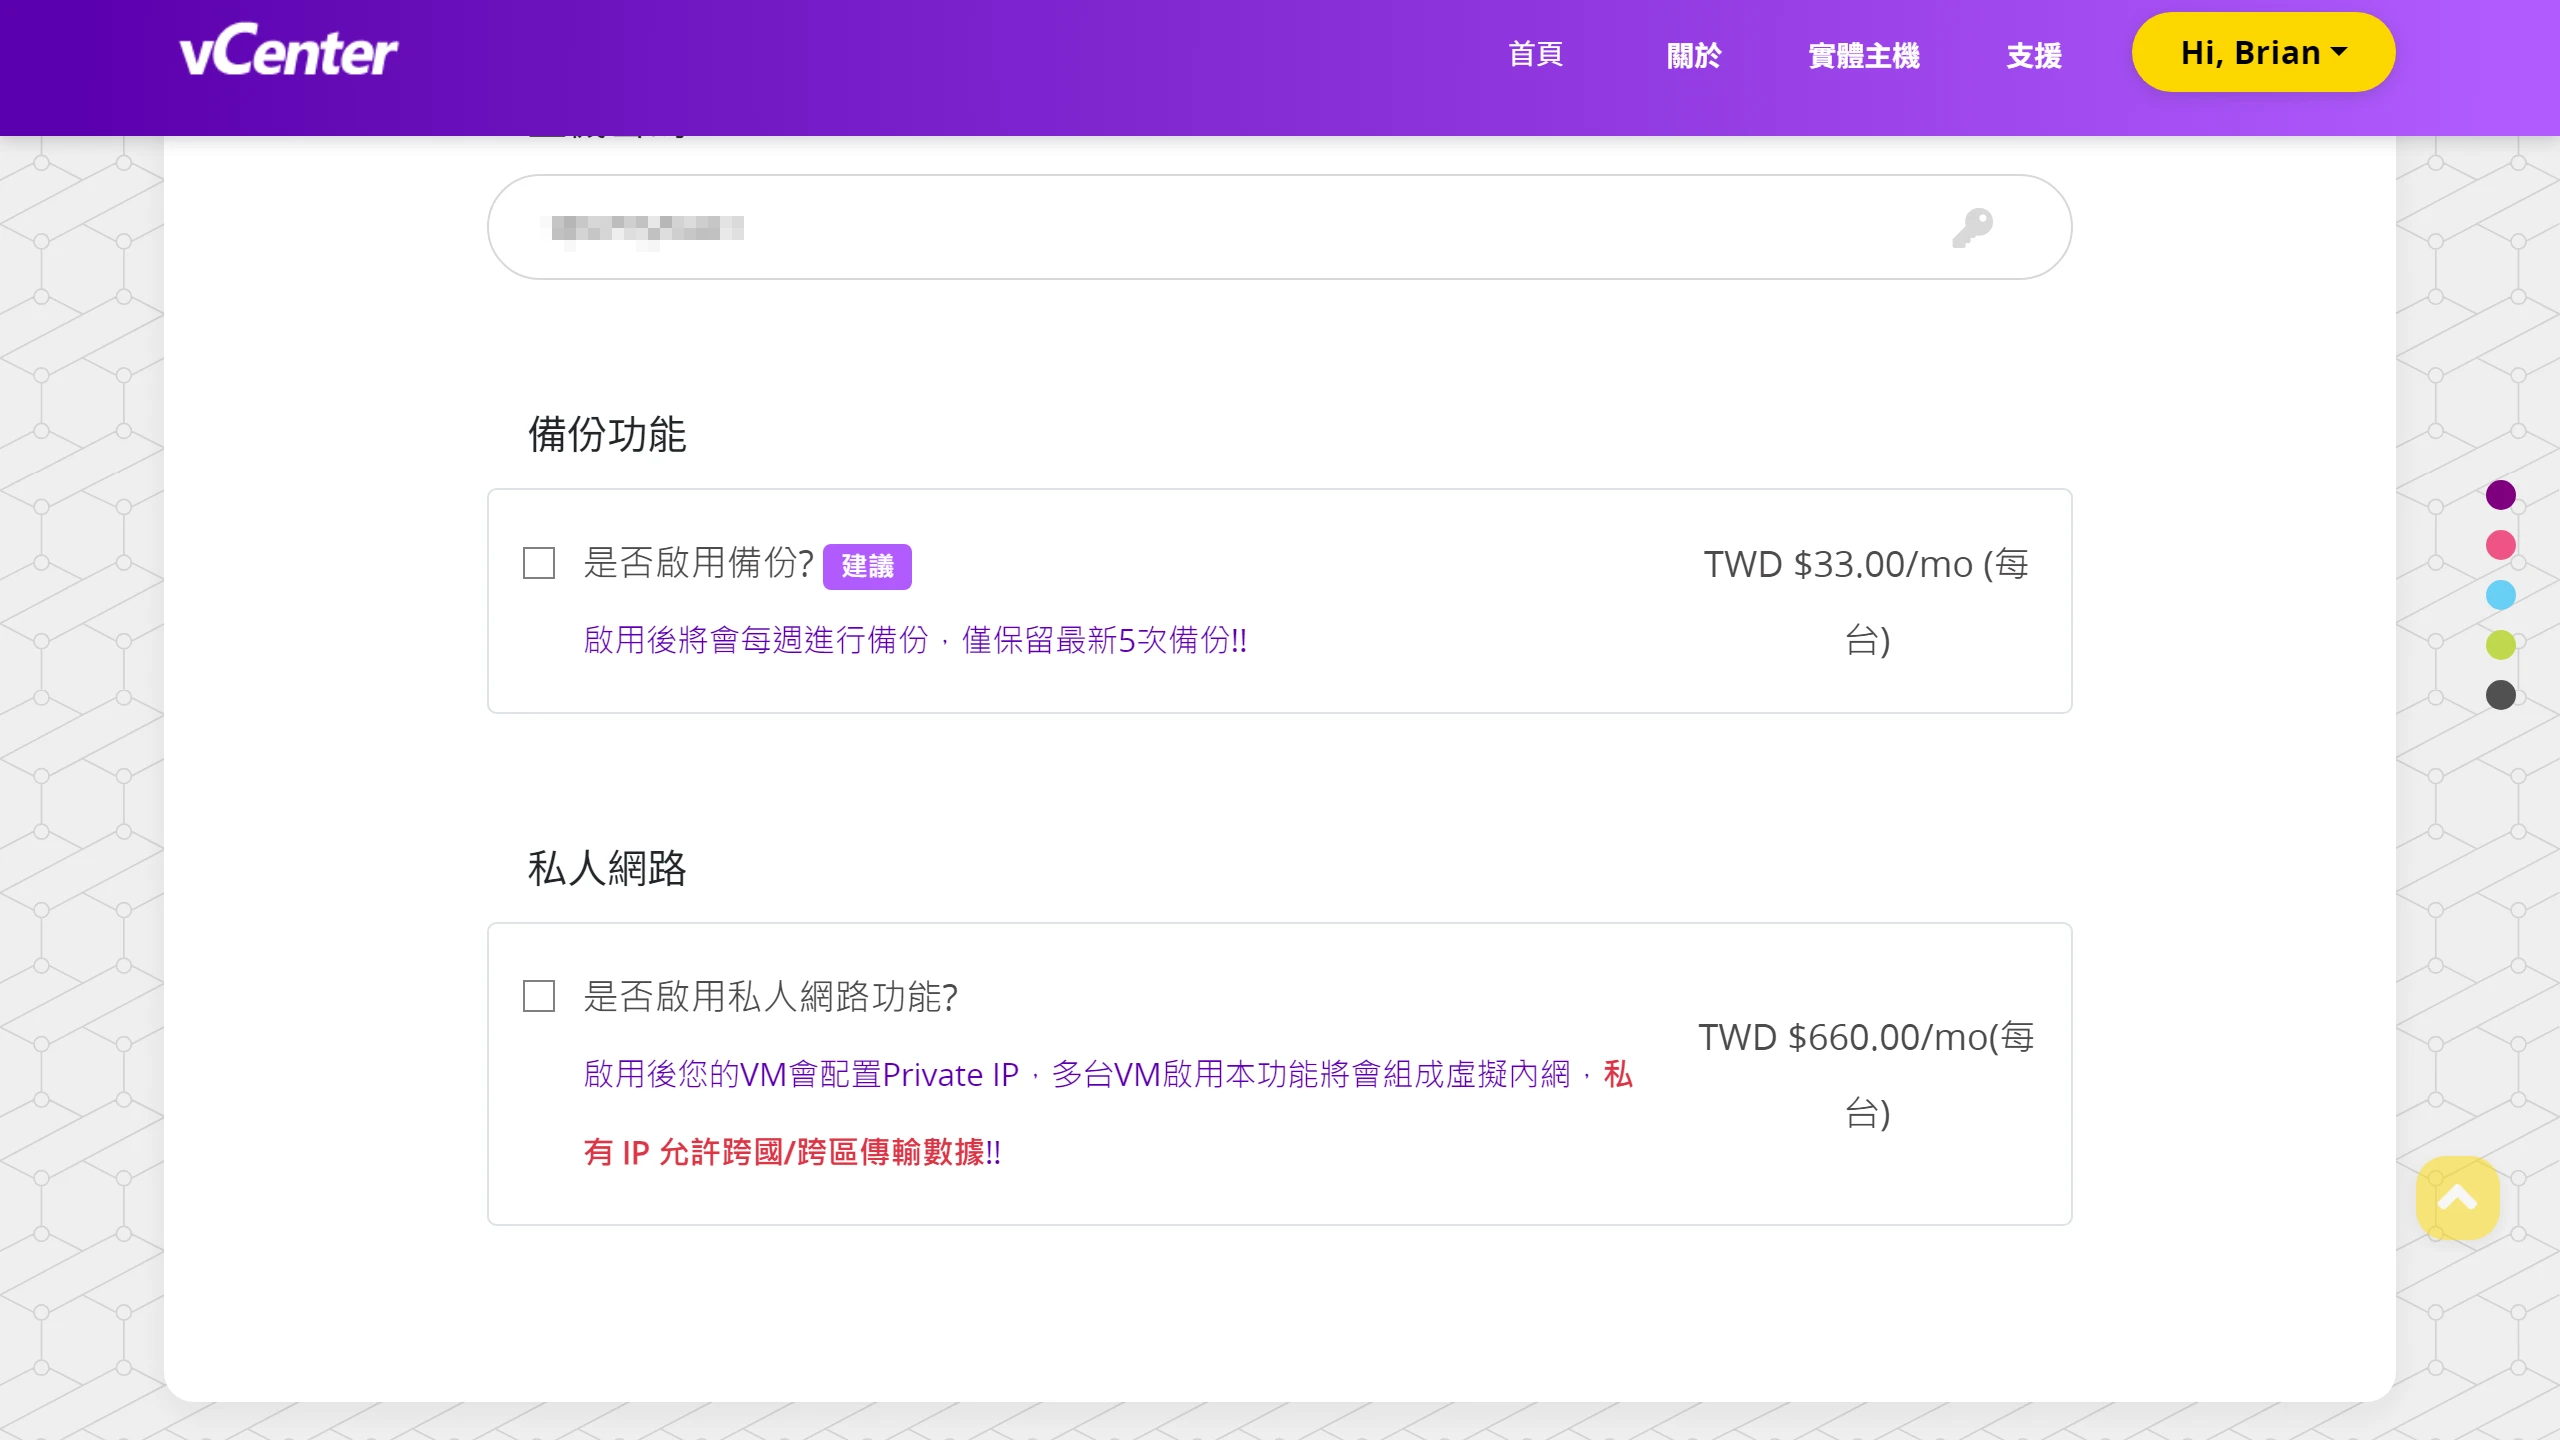The width and height of the screenshot is (2560, 1440).
Task: Open the 關於 menu item
Action: pyautogui.click(x=1694, y=55)
